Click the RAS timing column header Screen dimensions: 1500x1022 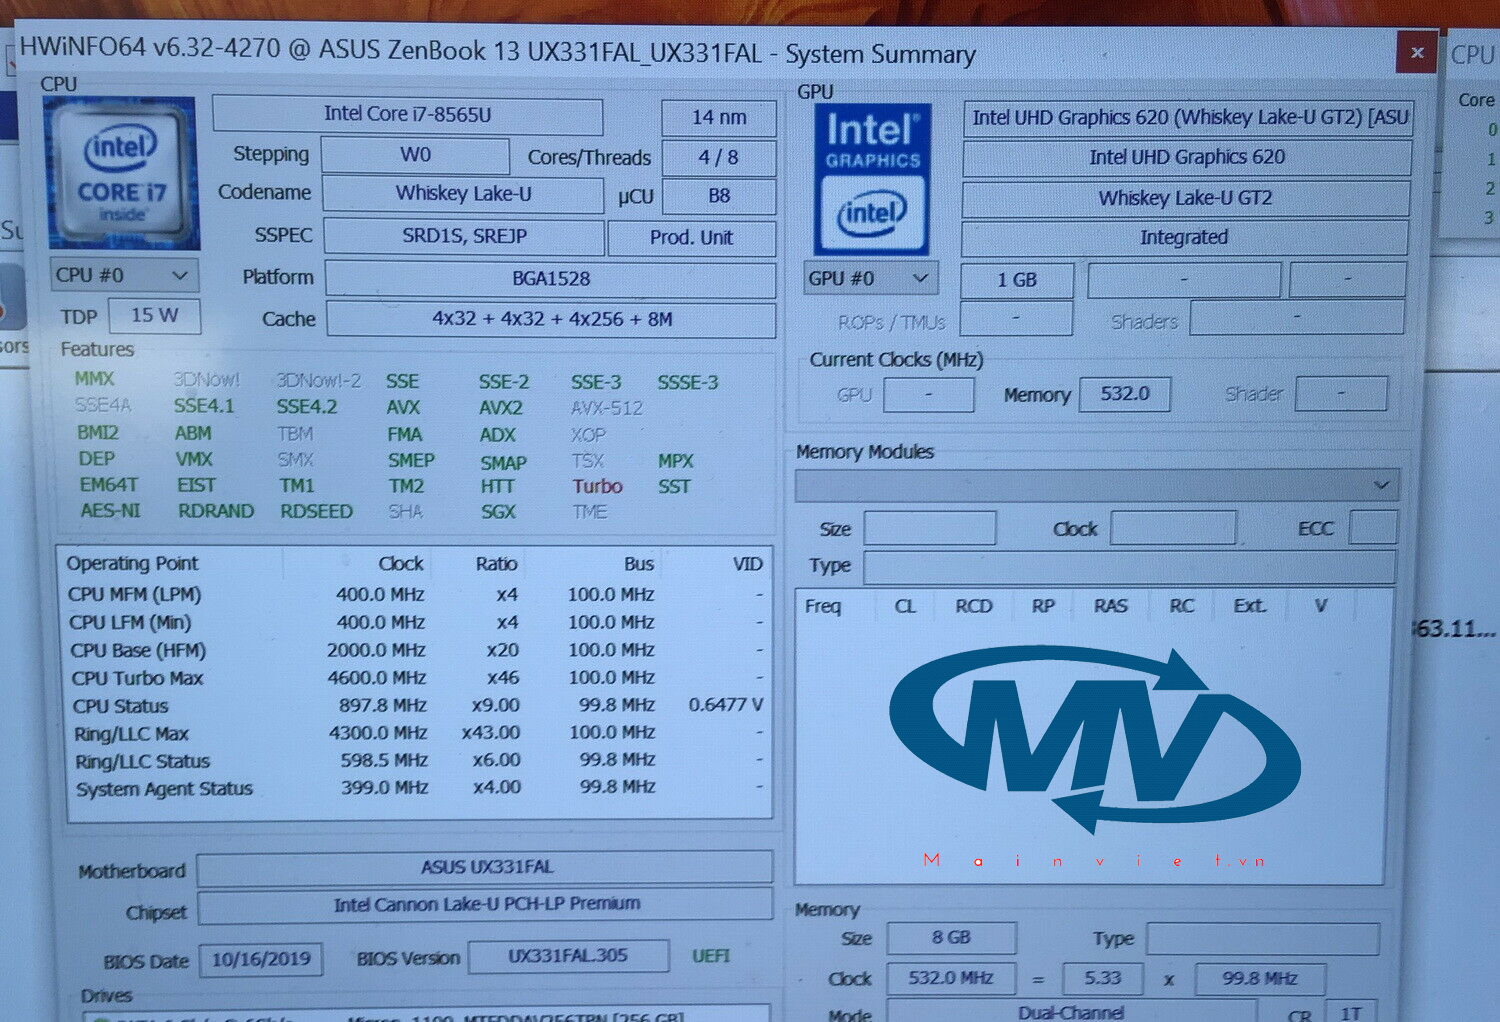(x=1110, y=606)
